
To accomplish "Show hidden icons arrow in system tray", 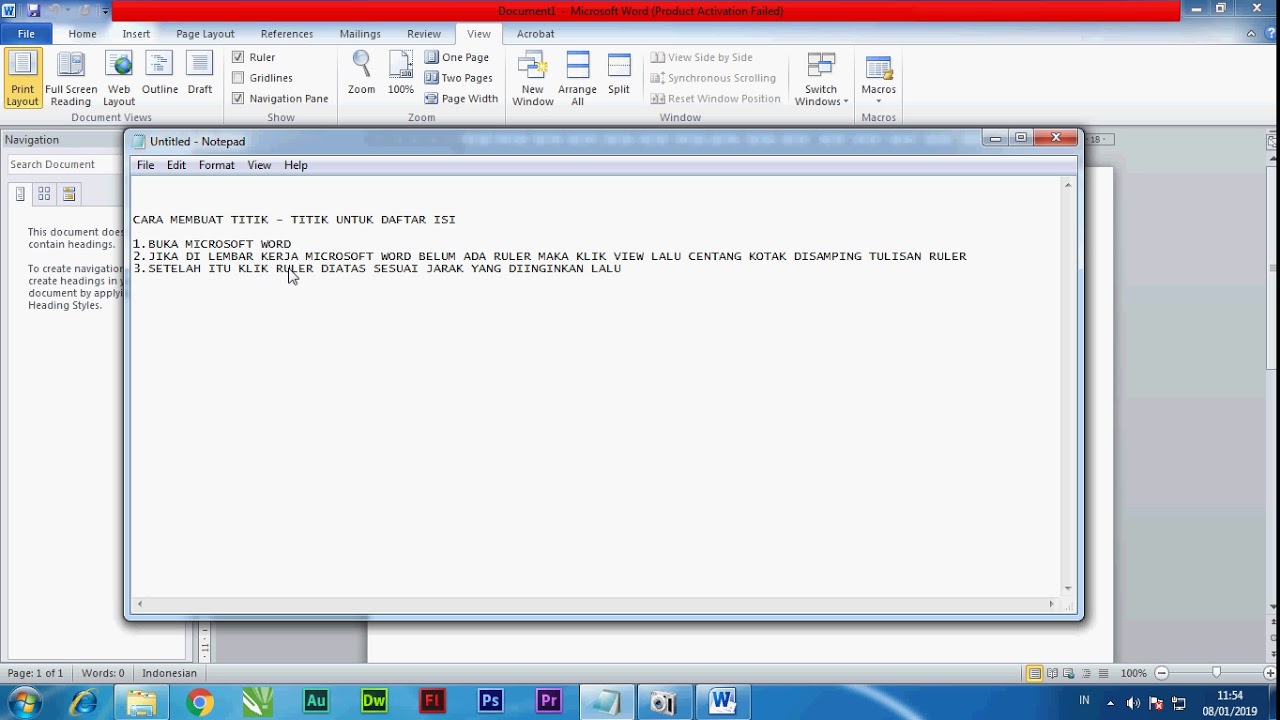I will click(1110, 703).
